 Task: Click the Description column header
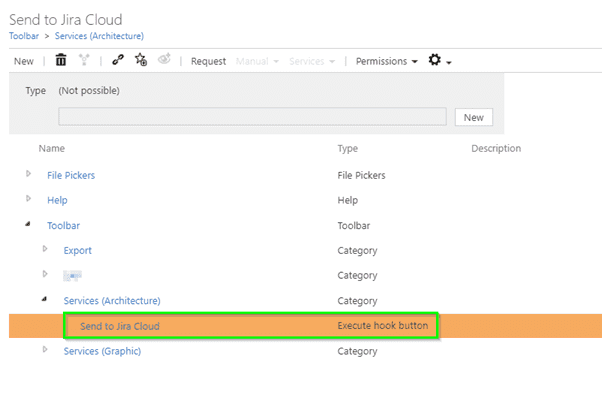[496, 149]
